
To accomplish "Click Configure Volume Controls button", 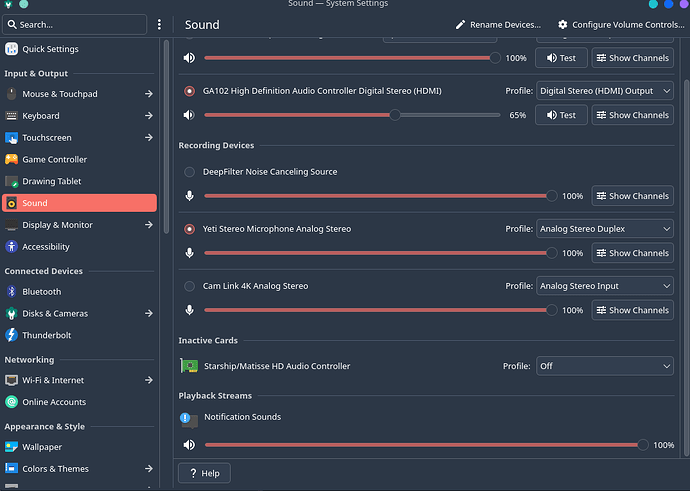I will point(621,25).
